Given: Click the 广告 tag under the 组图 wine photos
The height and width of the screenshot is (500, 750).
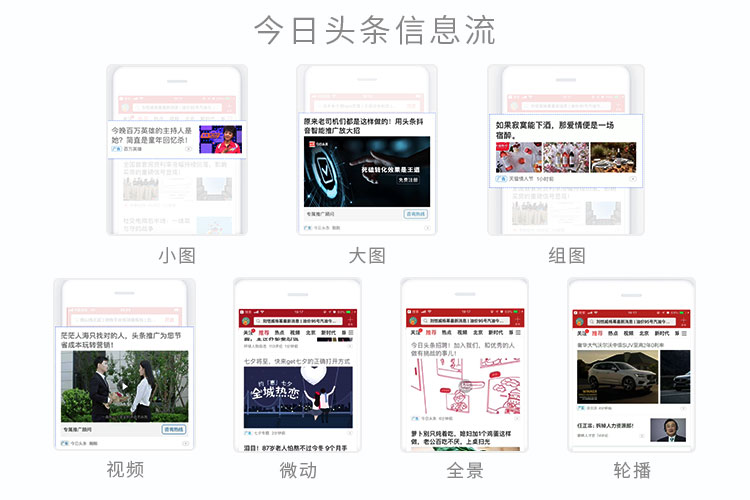Looking at the screenshot, I should [501, 178].
